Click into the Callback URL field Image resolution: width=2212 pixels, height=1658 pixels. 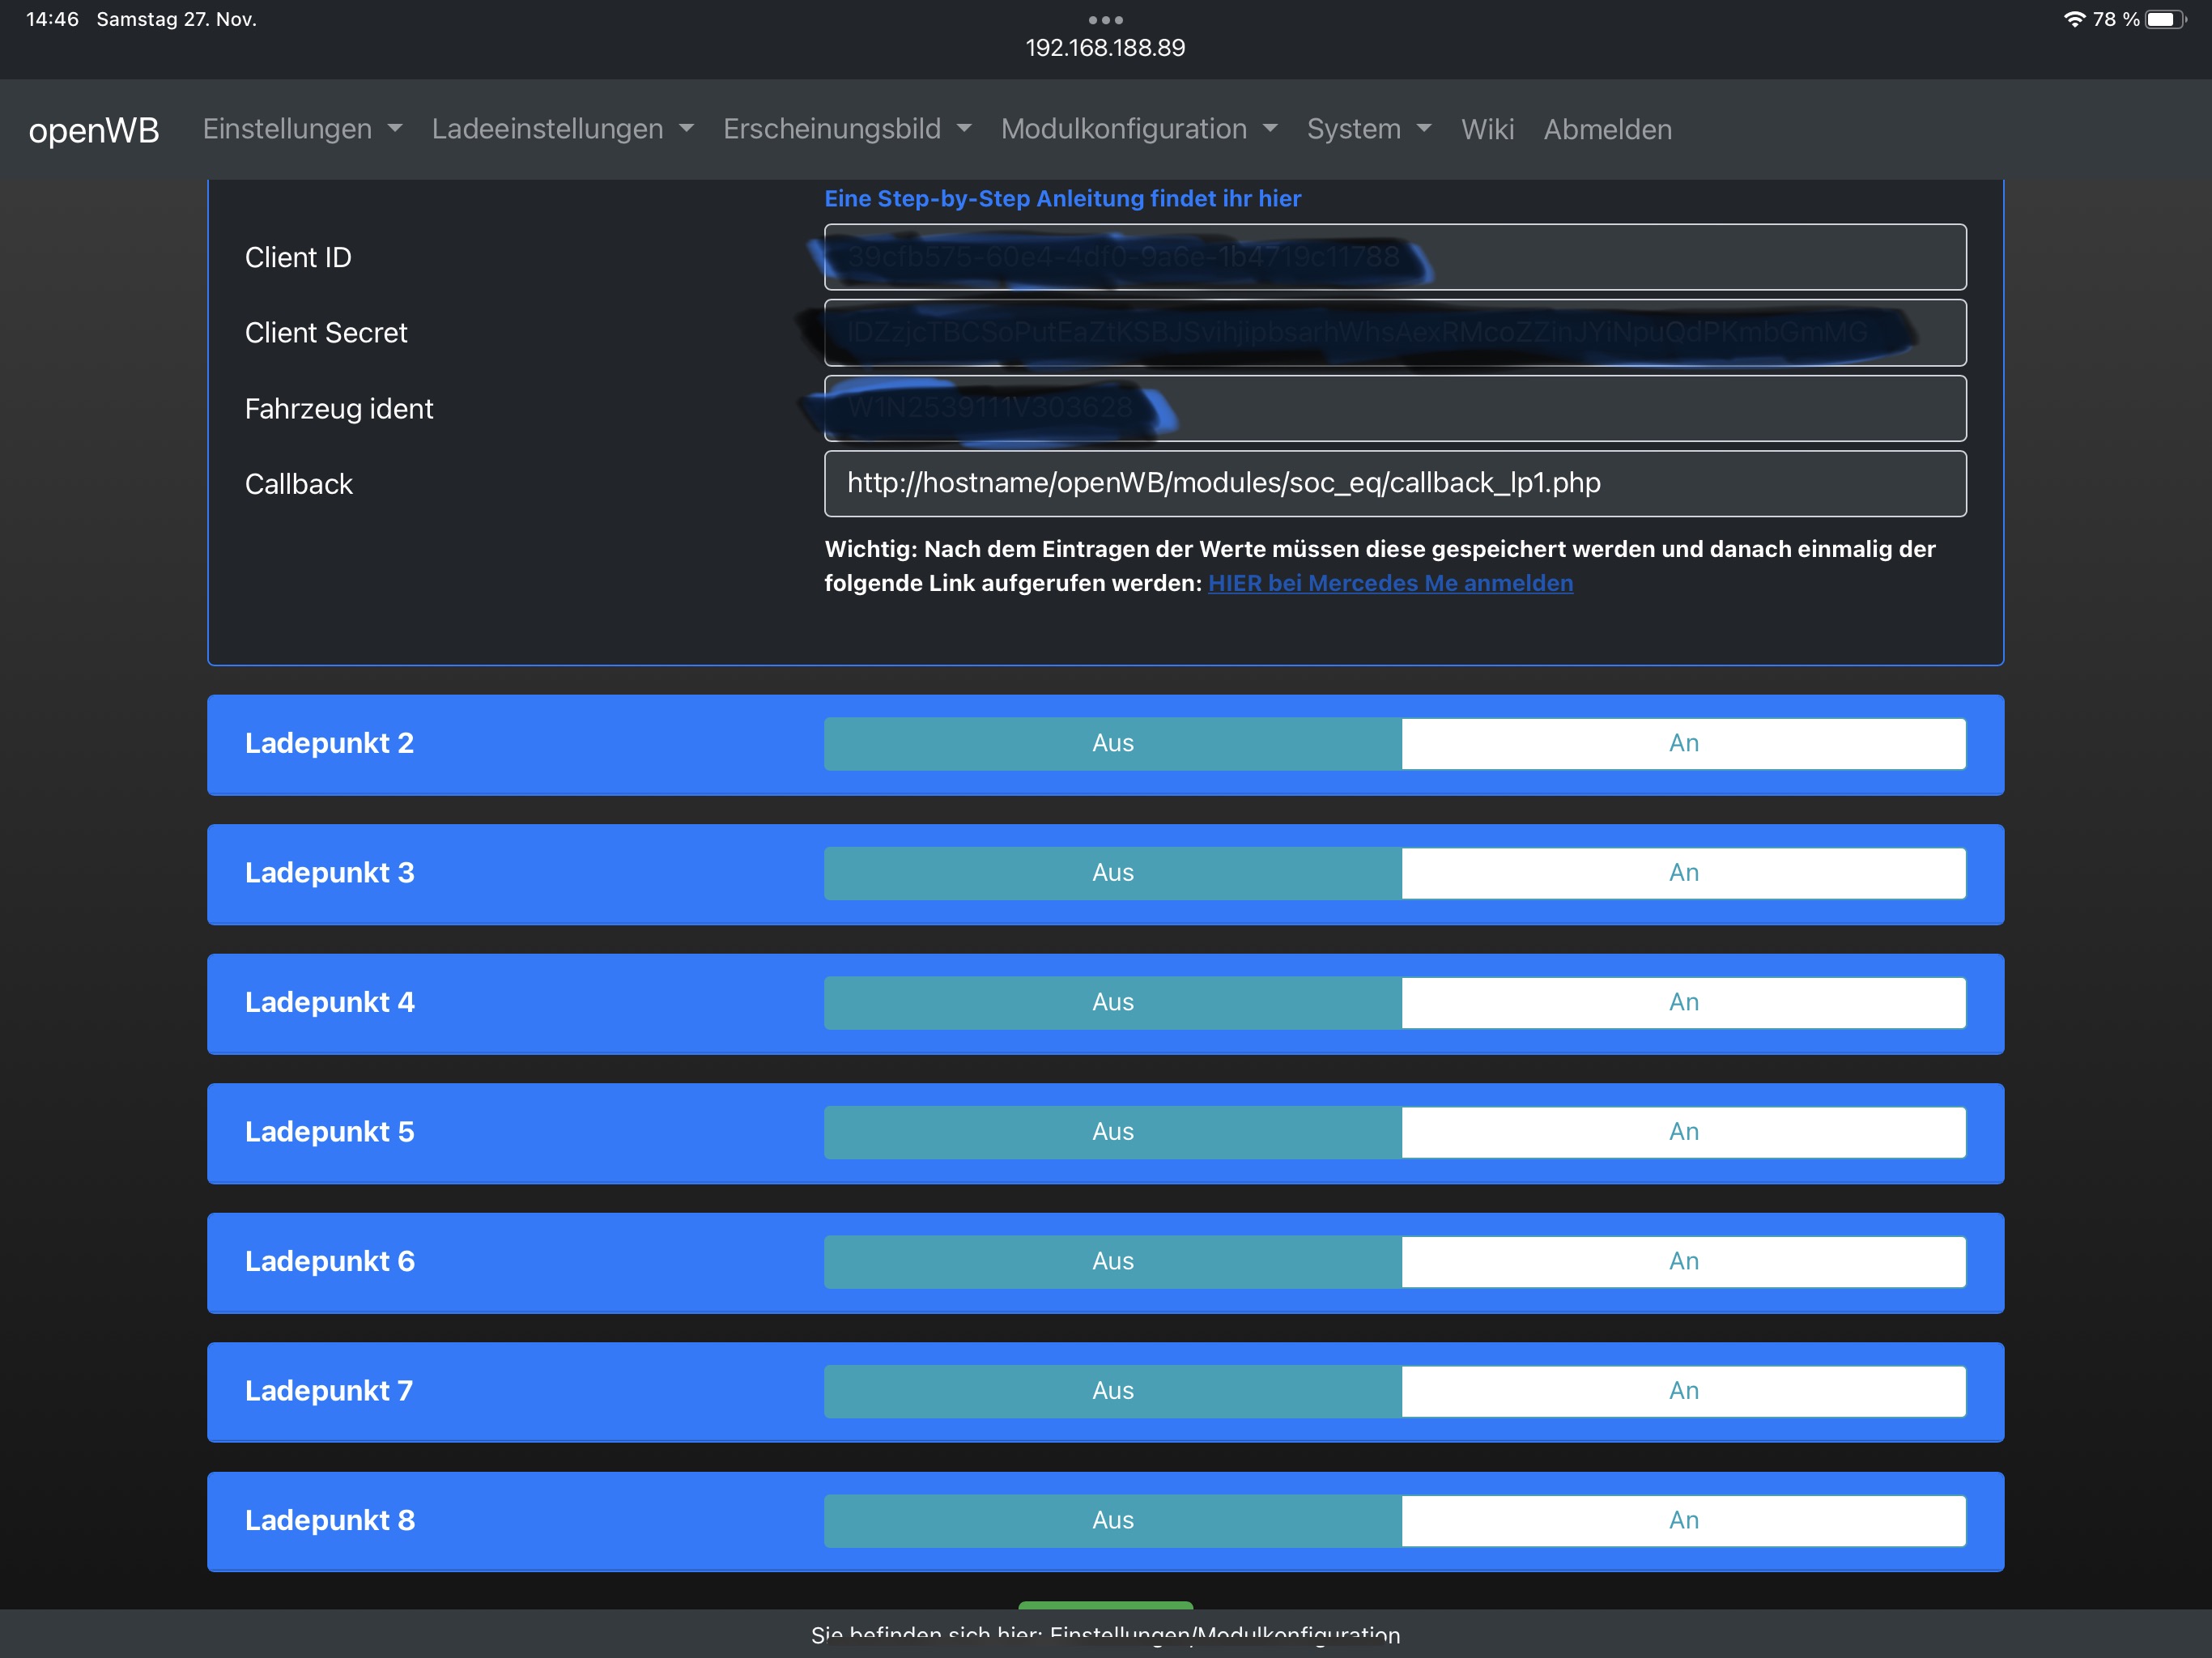click(1394, 484)
